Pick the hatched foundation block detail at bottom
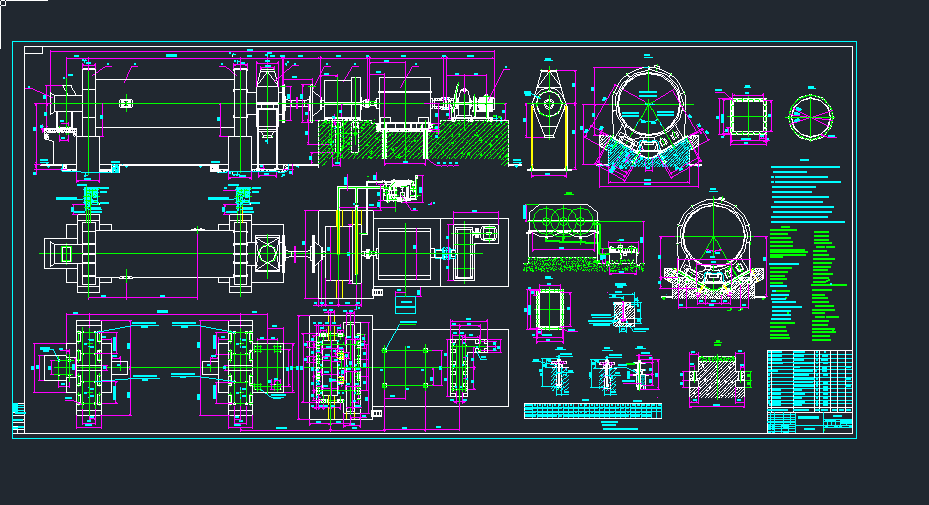The image size is (929, 505). (x=716, y=380)
